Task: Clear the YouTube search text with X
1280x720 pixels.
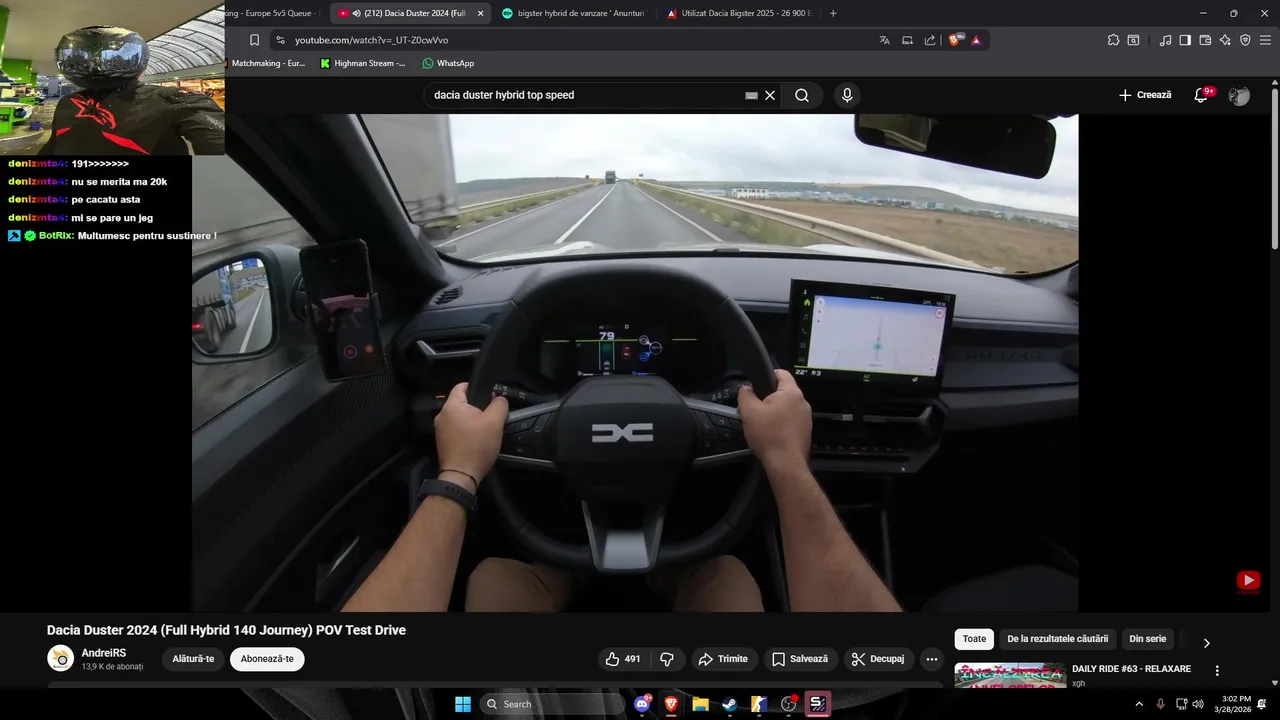Action: pos(770,95)
